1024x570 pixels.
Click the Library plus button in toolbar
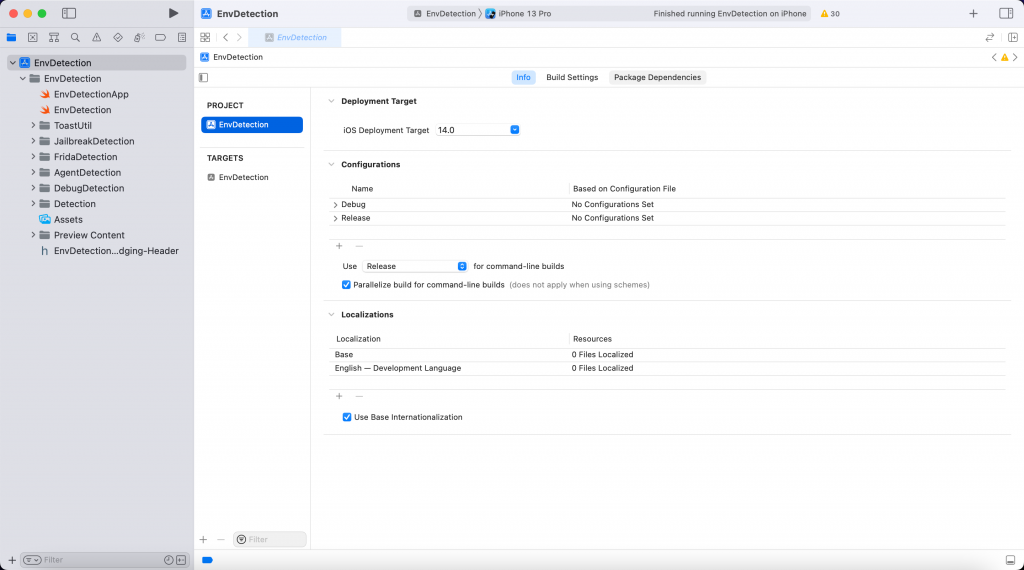(973, 13)
